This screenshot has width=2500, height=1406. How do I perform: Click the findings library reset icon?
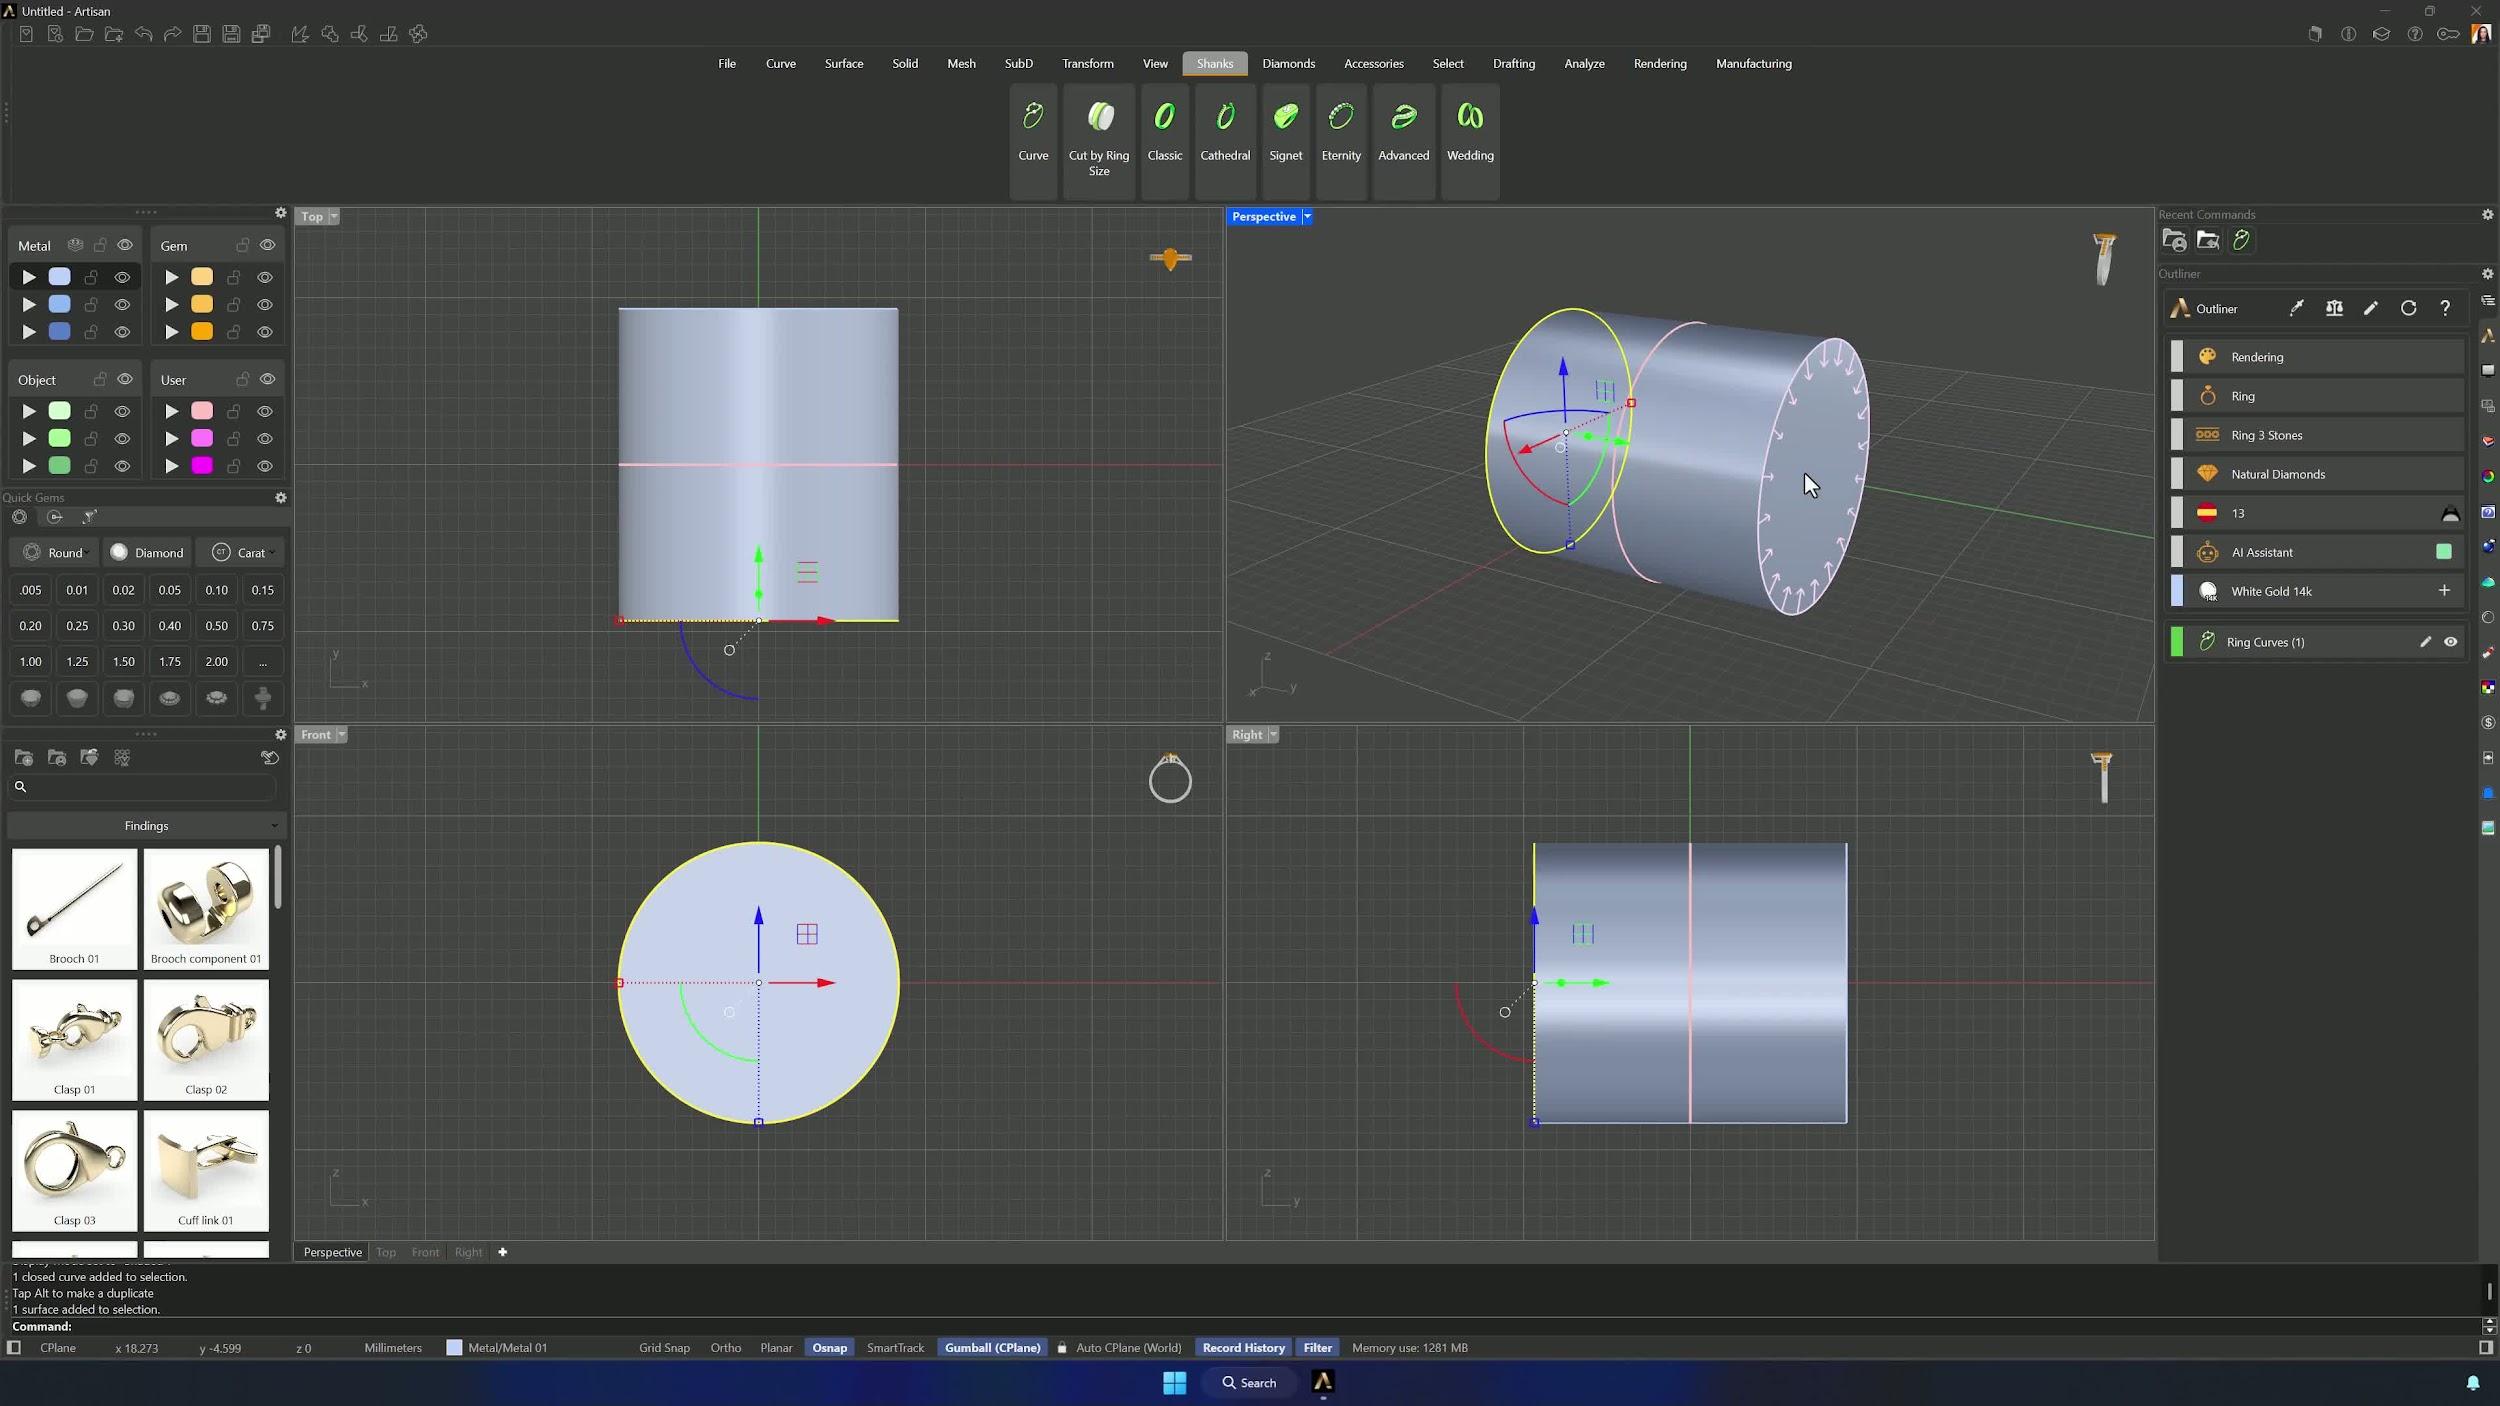pyautogui.click(x=269, y=757)
